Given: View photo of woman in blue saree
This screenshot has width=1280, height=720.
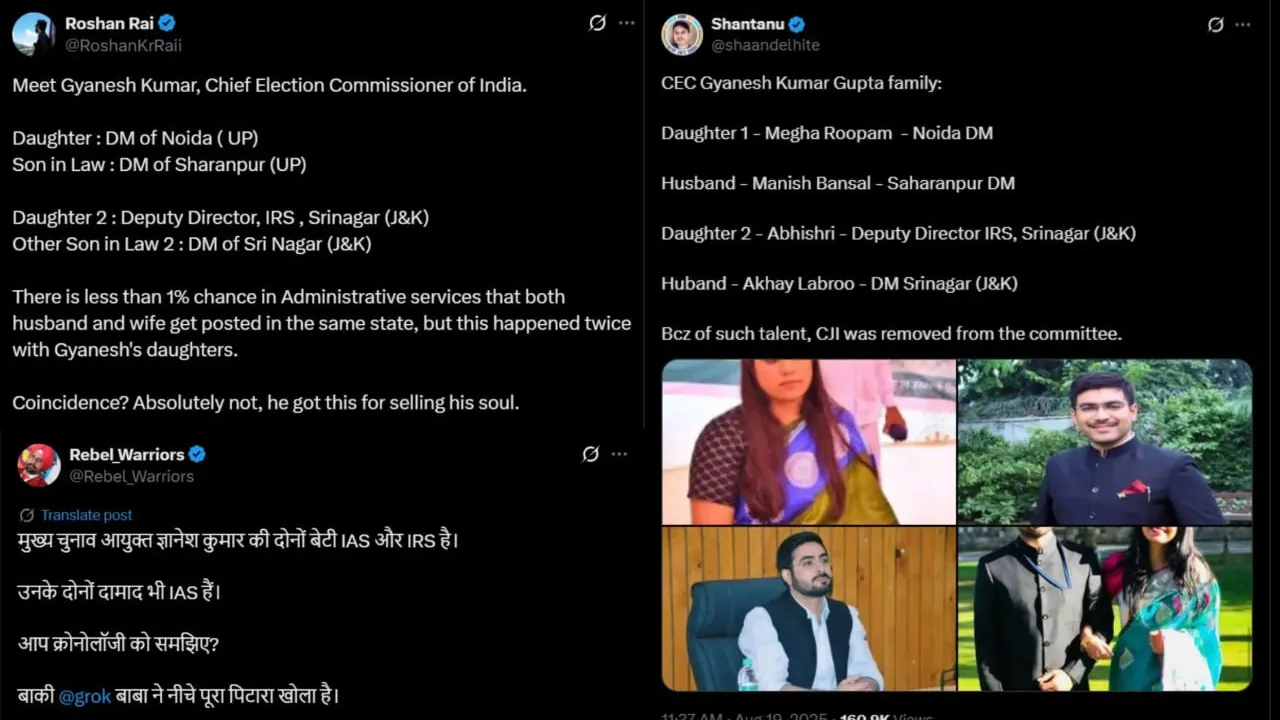Looking at the screenshot, I should click(809, 442).
